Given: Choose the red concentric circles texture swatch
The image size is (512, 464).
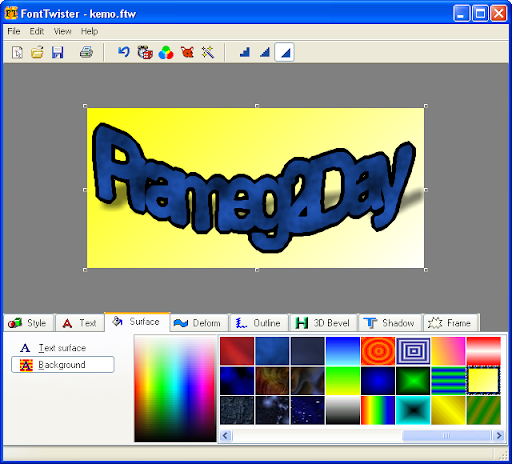Looking at the screenshot, I should pos(378,351).
